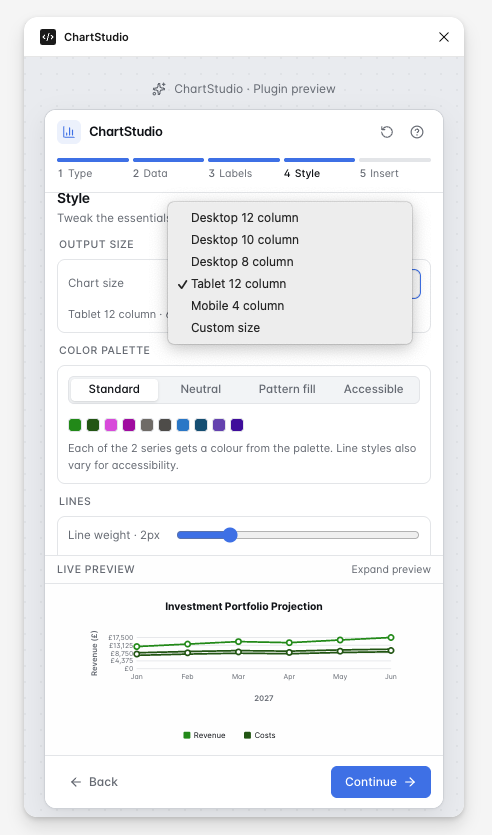Screen dimensions: 492x835
Task: Click the OUTPUT SIZE section heading
Action: click(x=96, y=244)
